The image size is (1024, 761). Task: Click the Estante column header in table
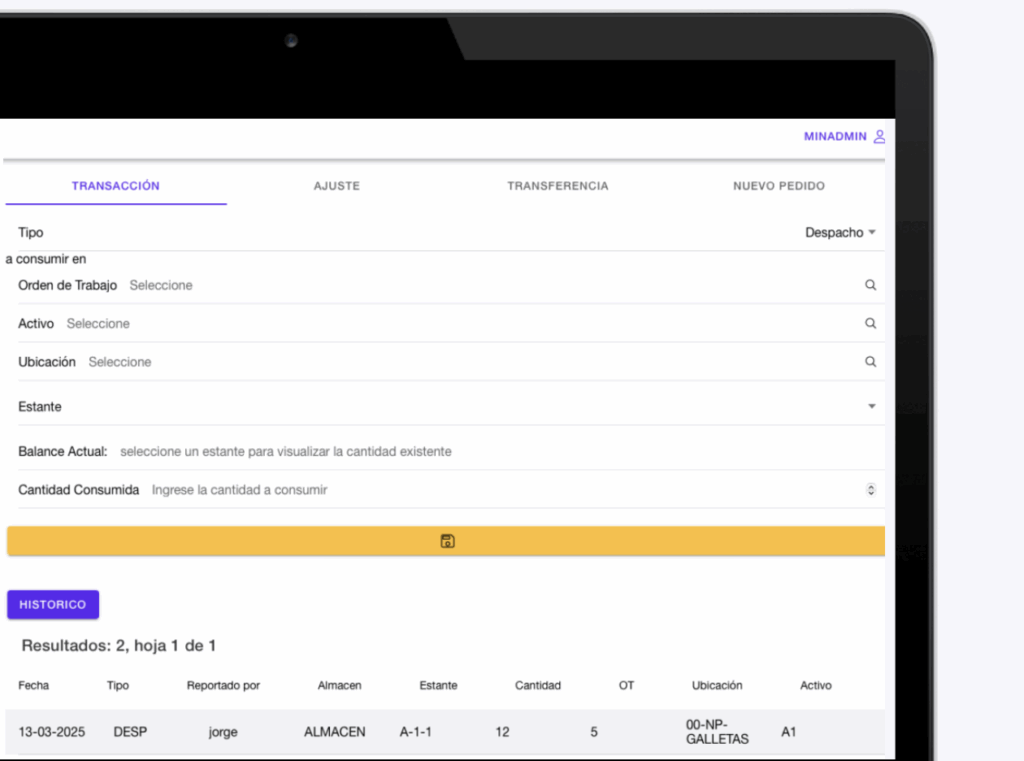pyautogui.click(x=438, y=685)
